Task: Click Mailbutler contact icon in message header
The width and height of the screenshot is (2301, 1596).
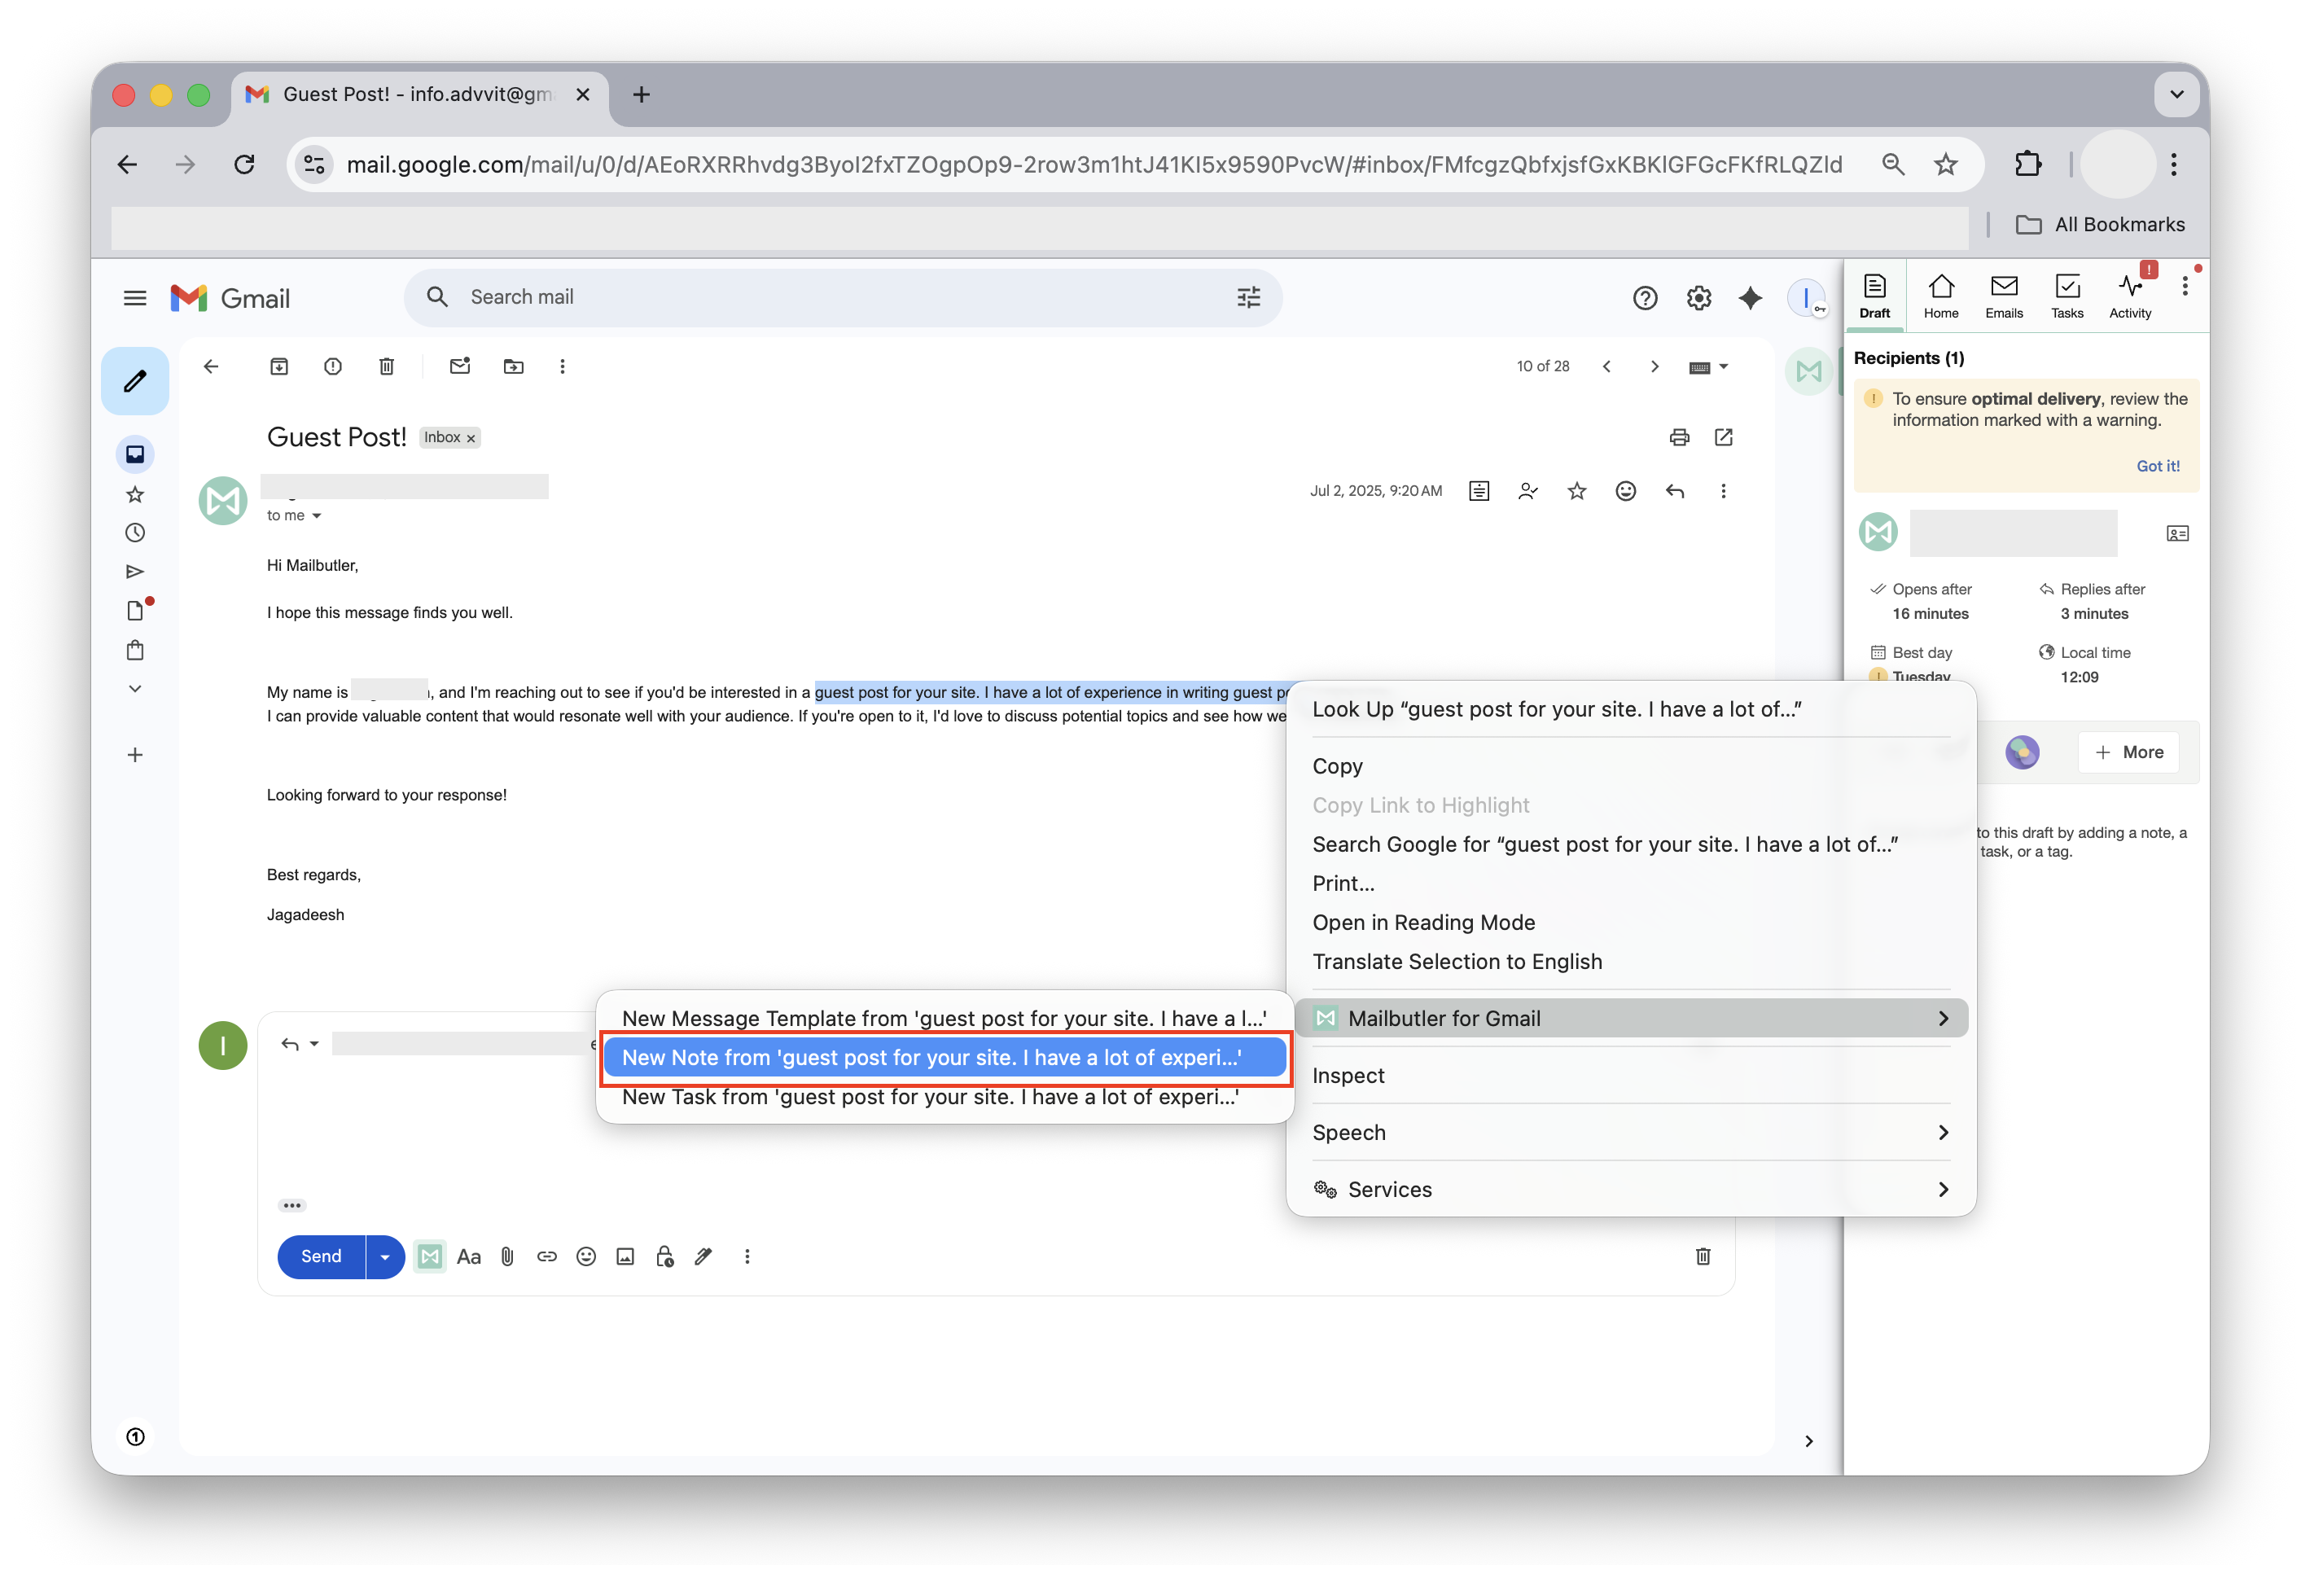Action: (1528, 491)
